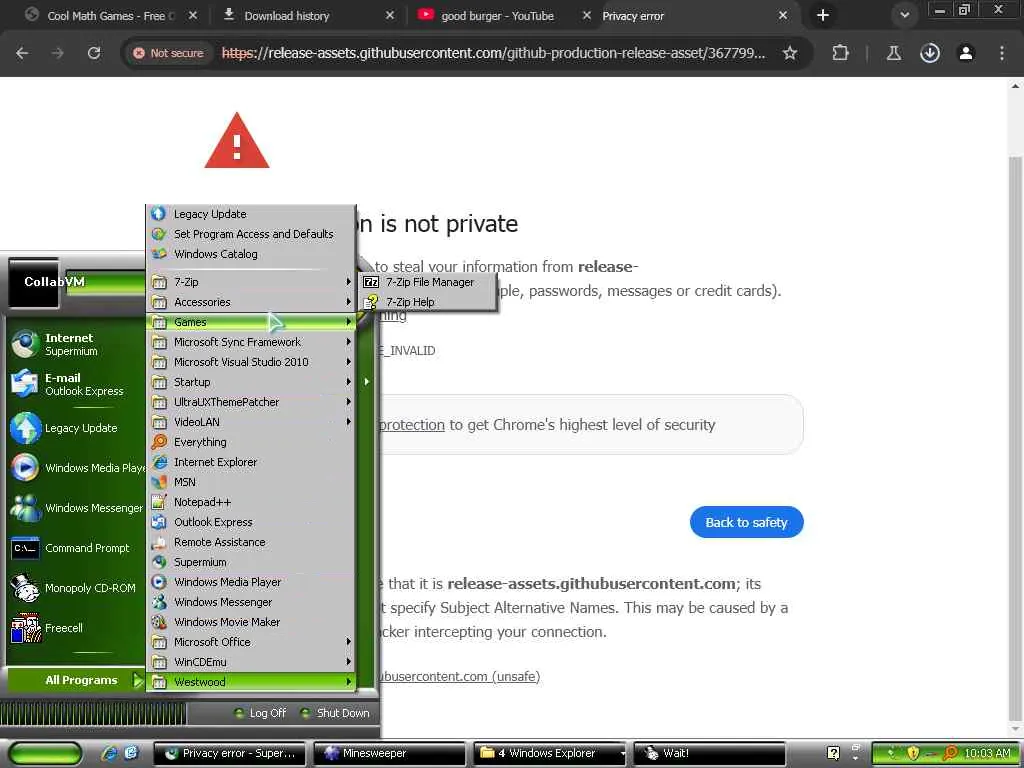Switch to good burger YouTube tab
This screenshot has width=1024, height=768.
pyautogui.click(x=503, y=16)
